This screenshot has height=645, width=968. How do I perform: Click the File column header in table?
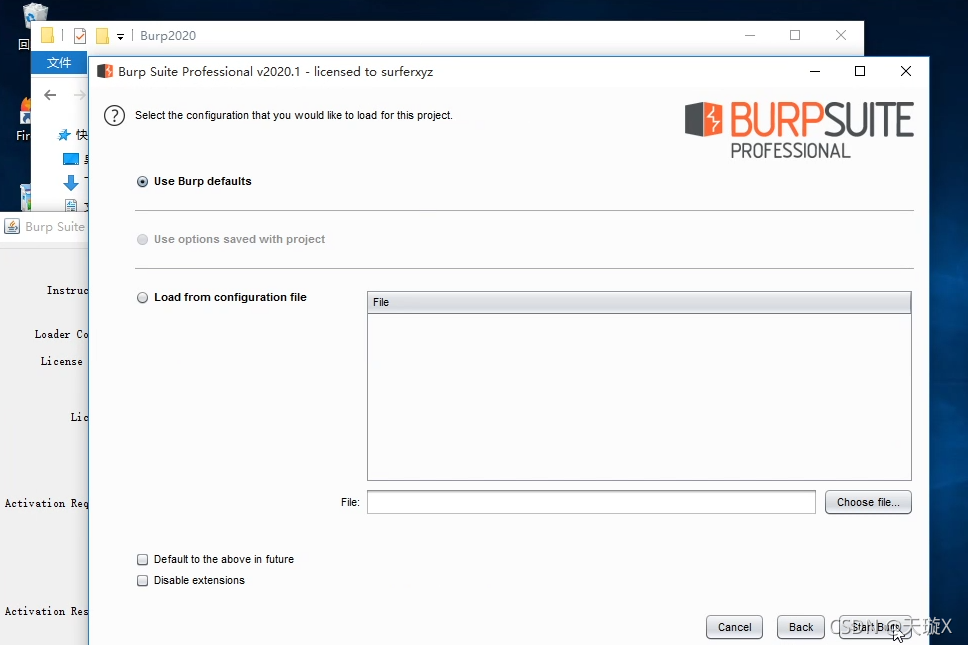coord(638,302)
